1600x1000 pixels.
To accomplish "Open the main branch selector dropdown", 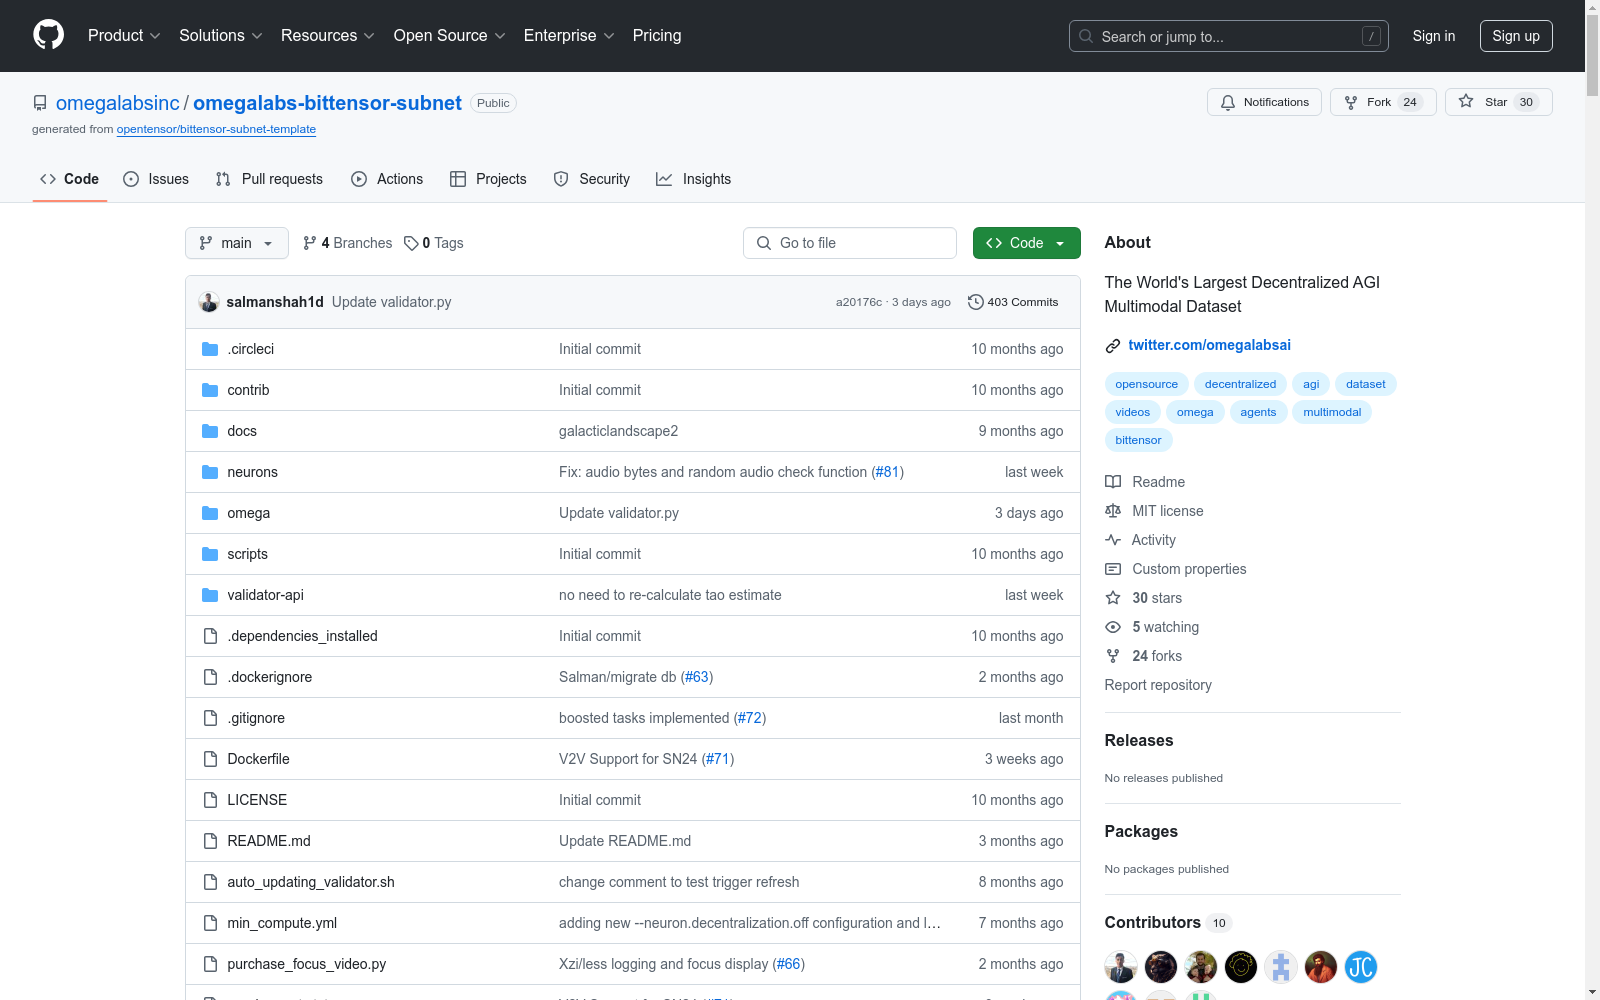I will pyautogui.click(x=237, y=243).
